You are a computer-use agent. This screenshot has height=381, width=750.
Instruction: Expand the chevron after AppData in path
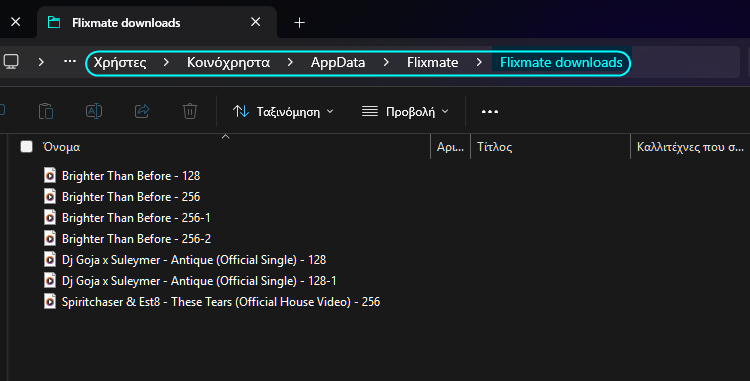(386, 62)
